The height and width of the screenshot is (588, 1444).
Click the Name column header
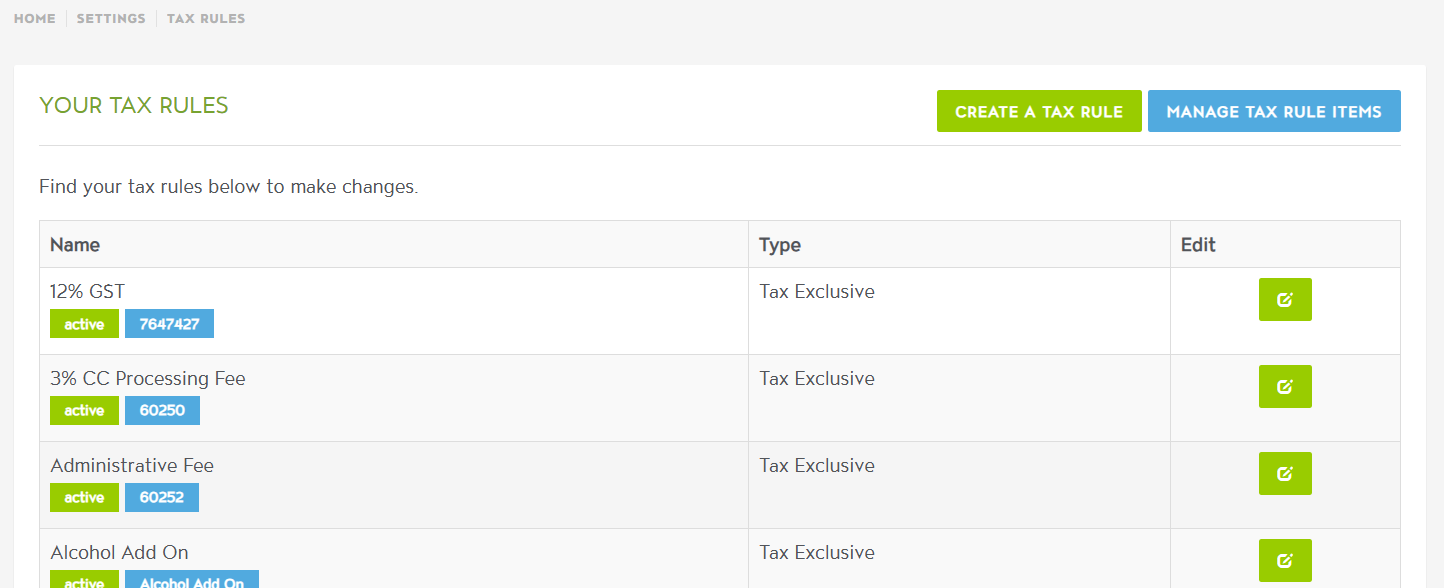click(x=75, y=245)
